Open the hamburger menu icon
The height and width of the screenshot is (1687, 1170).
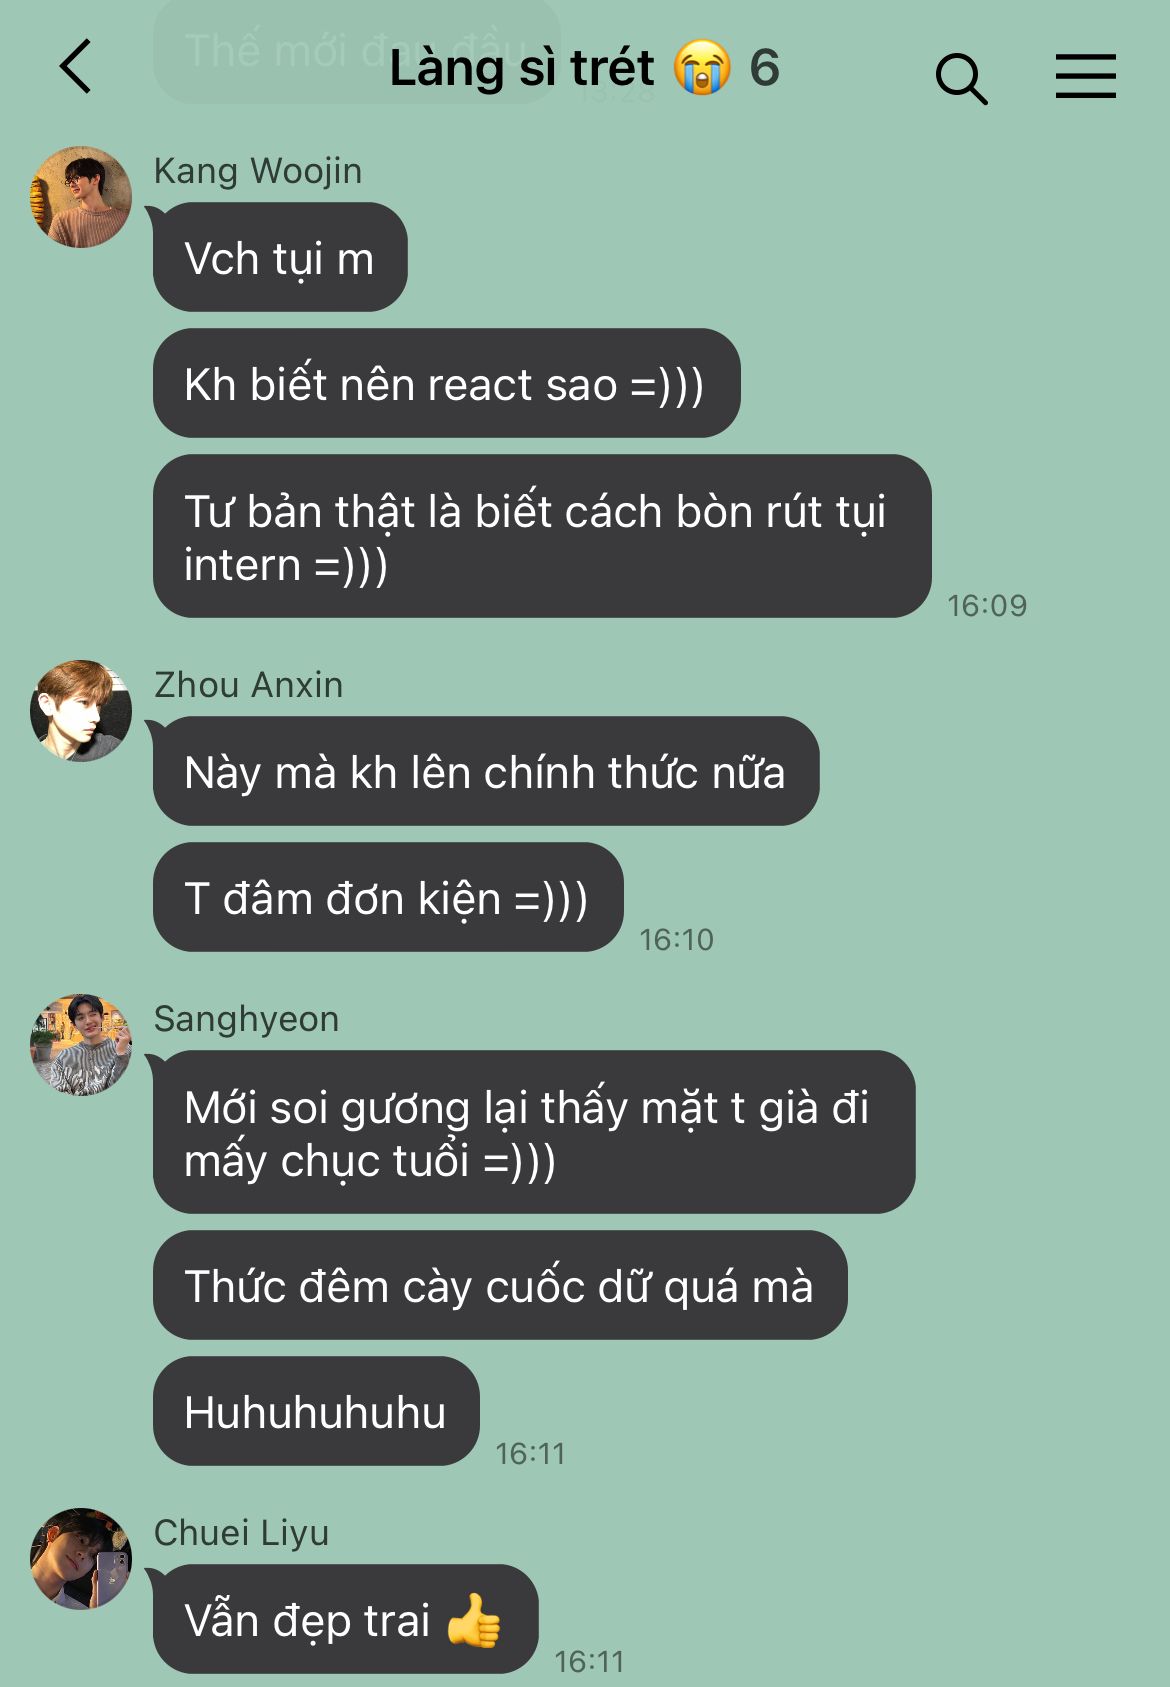pos(1085,76)
